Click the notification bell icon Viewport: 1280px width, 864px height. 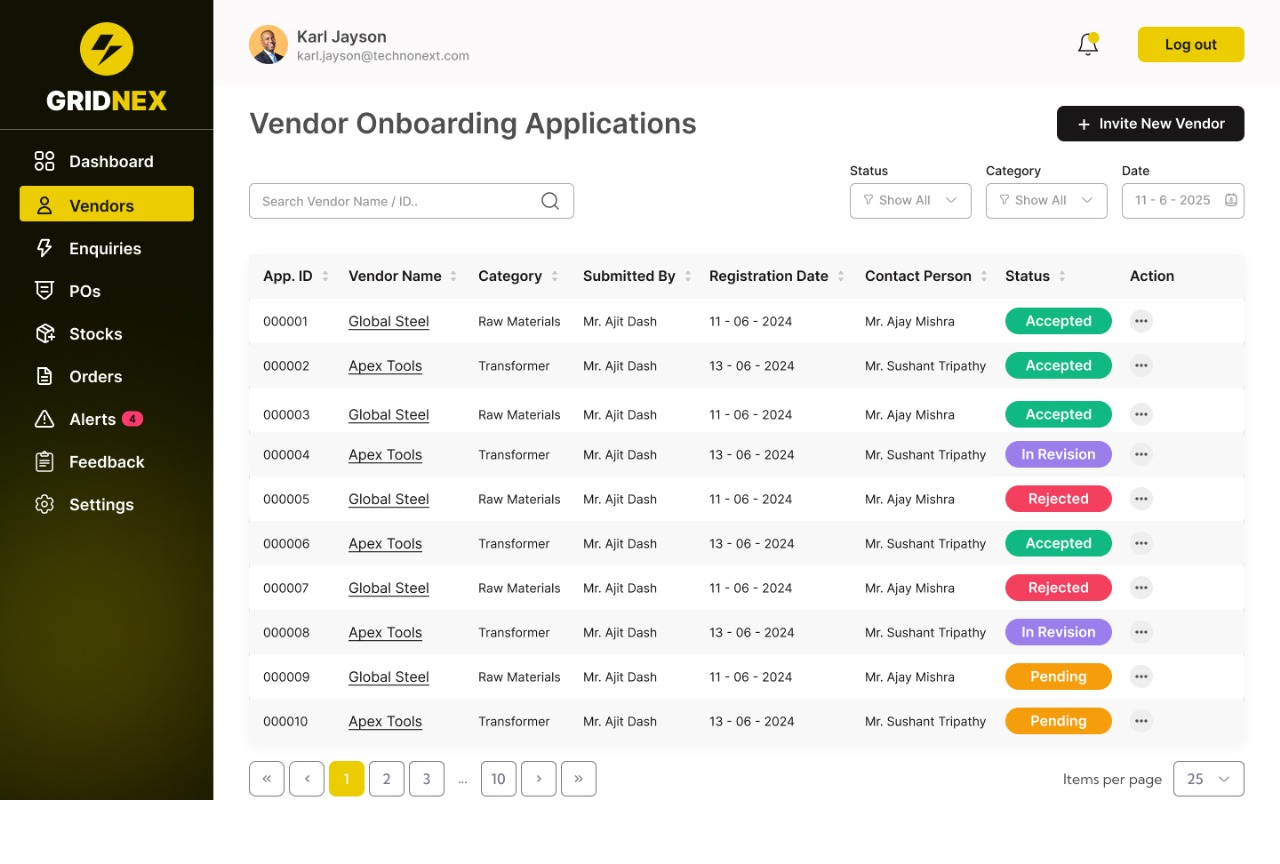pyautogui.click(x=1088, y=45)
